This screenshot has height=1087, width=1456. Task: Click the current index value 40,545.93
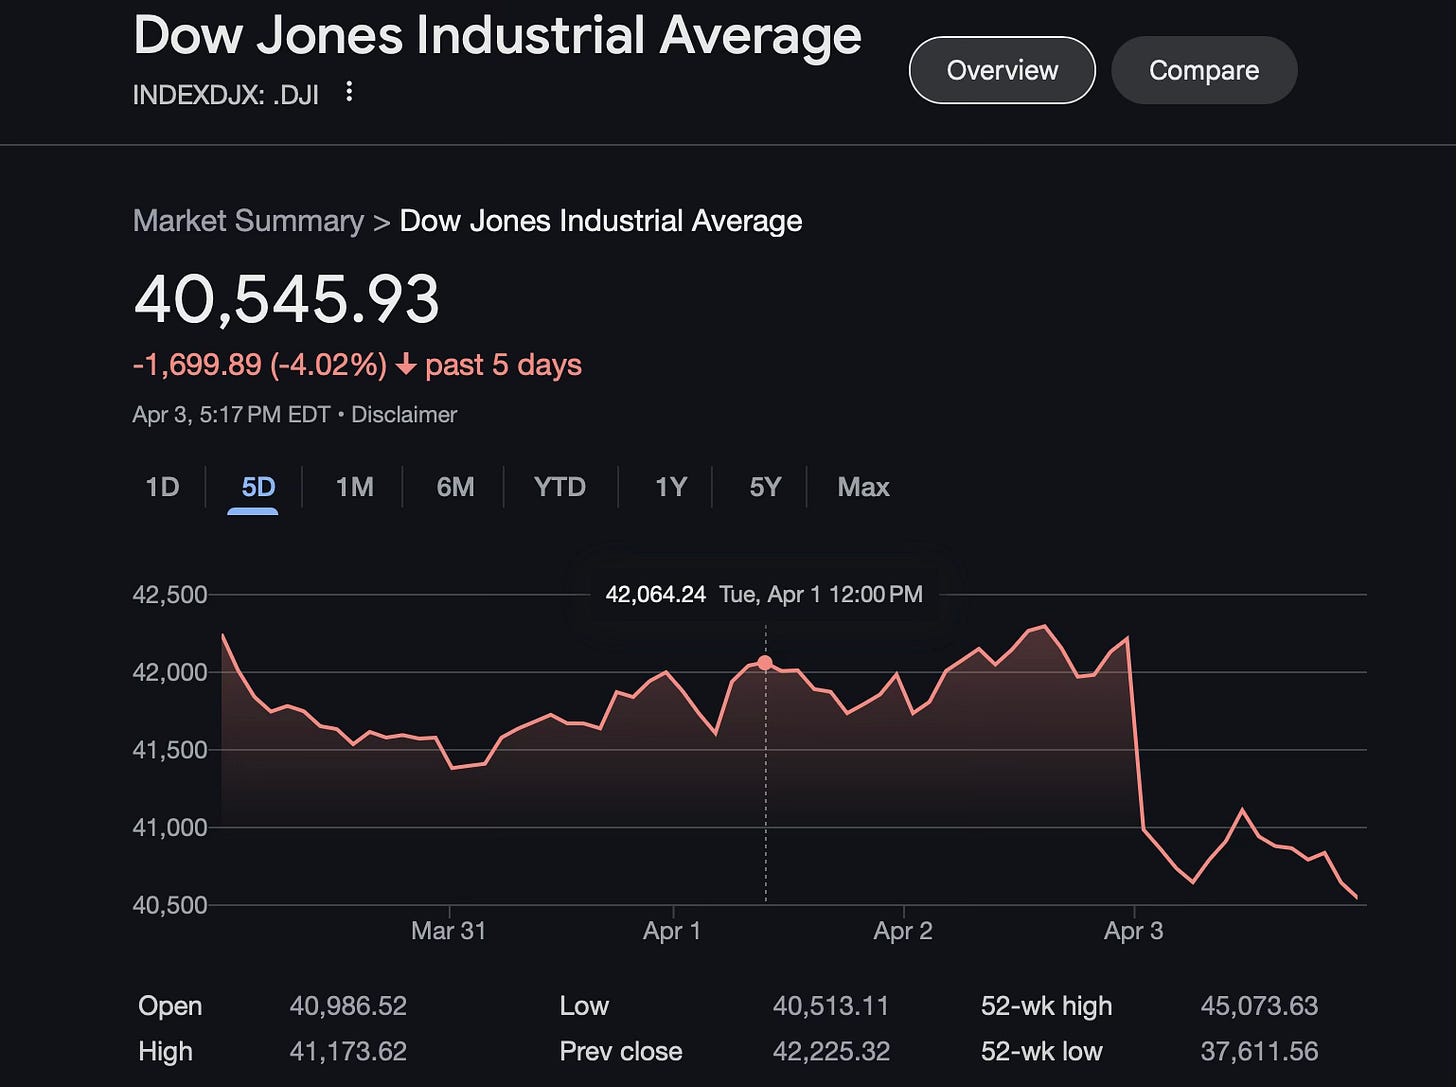(287, 299)
